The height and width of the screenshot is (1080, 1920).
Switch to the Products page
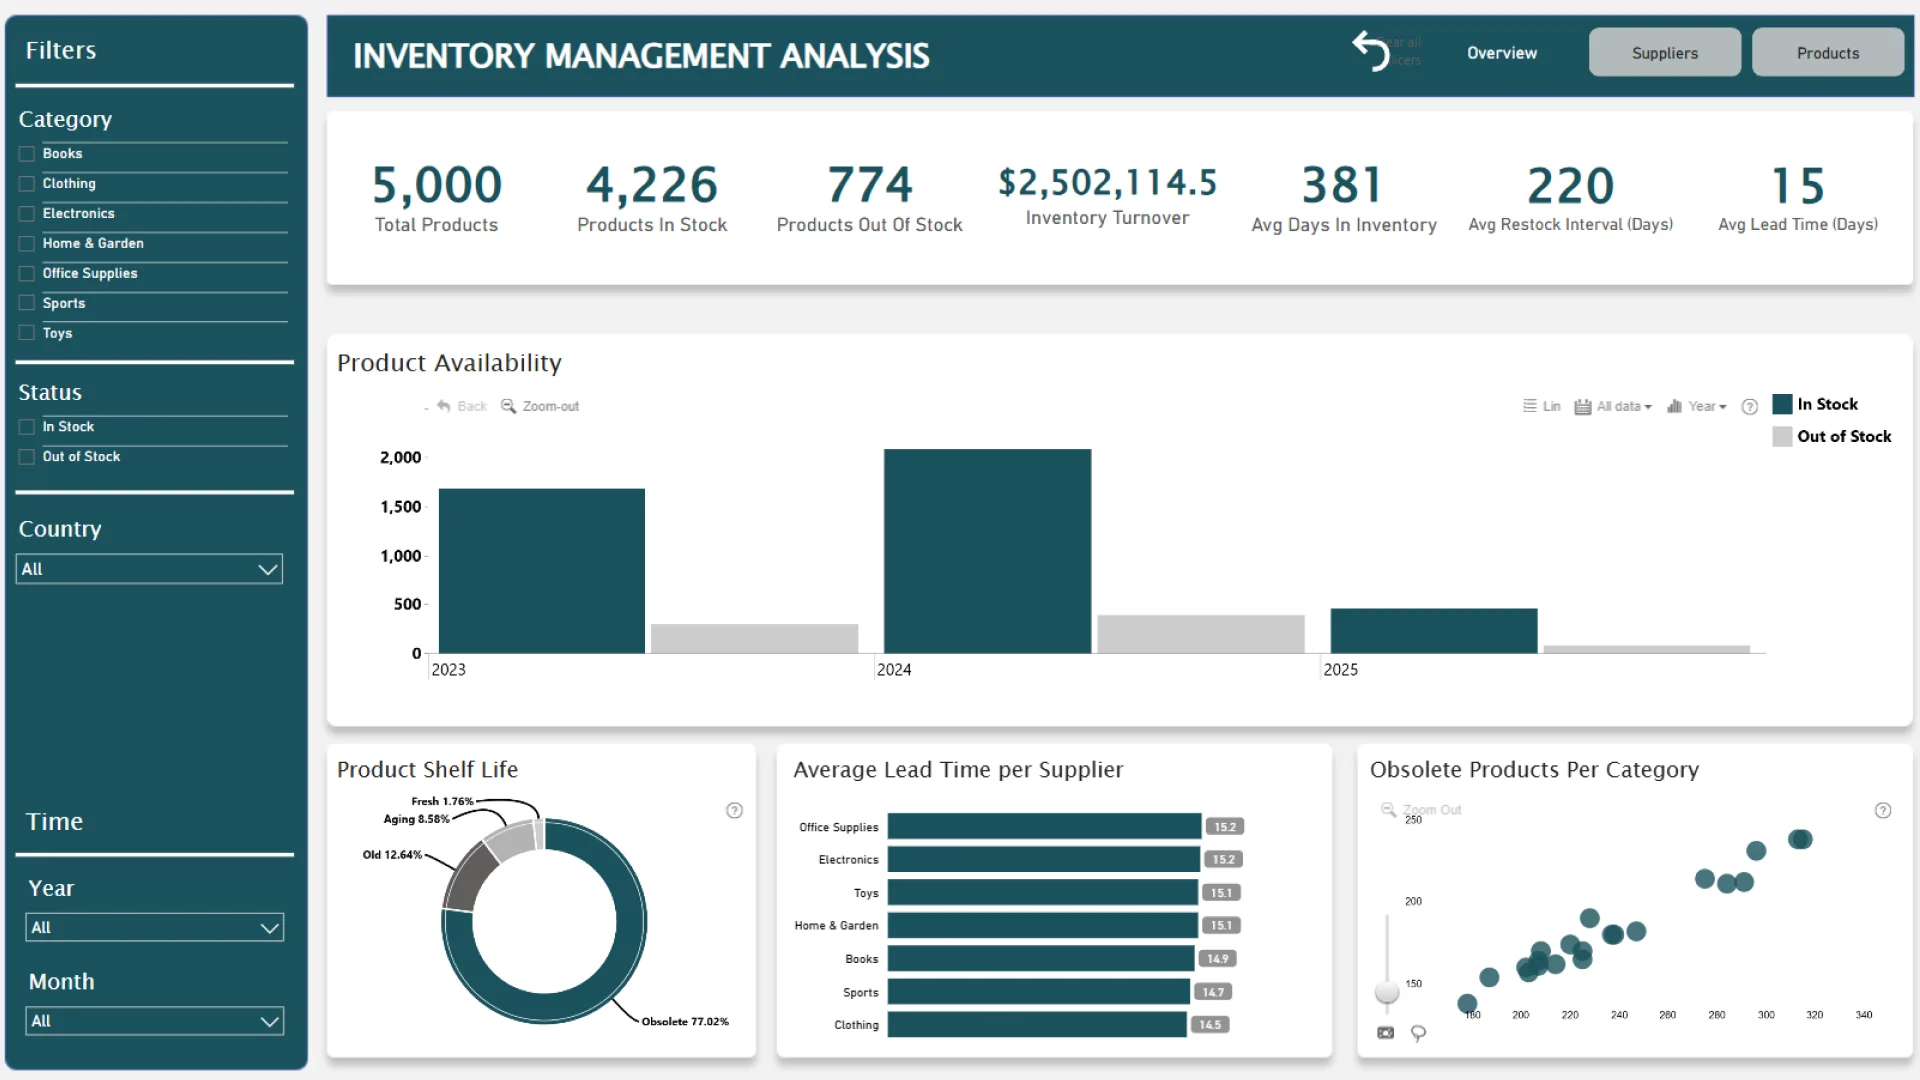1827,53
